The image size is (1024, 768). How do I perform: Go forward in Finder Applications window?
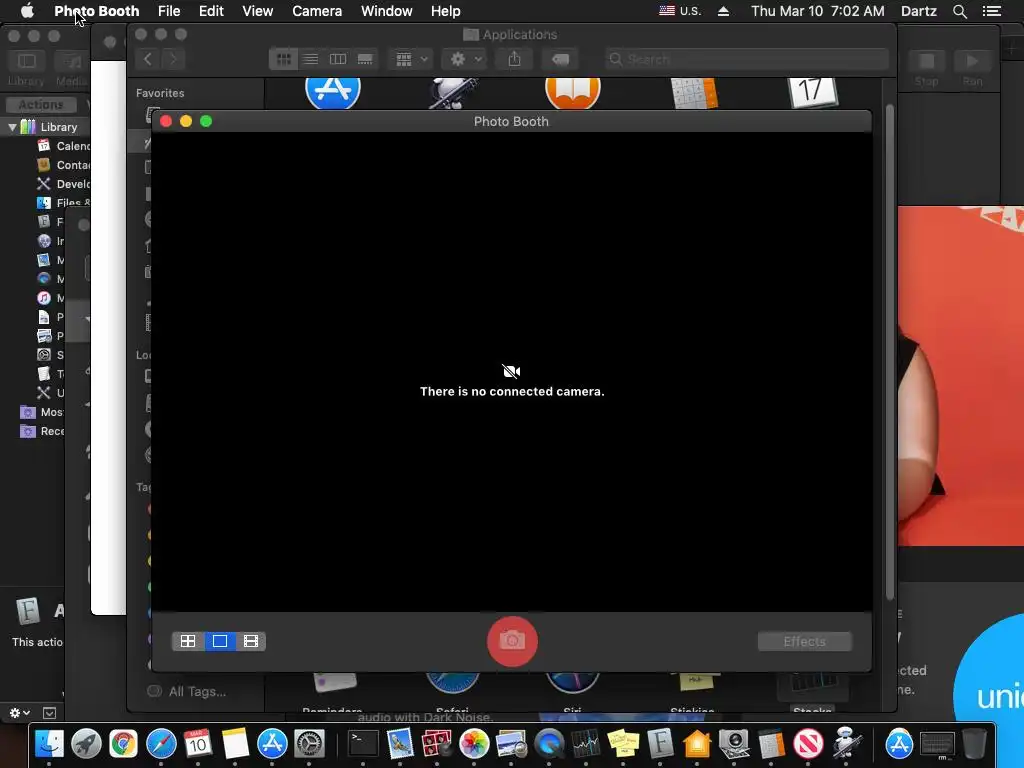click(172, 59)
